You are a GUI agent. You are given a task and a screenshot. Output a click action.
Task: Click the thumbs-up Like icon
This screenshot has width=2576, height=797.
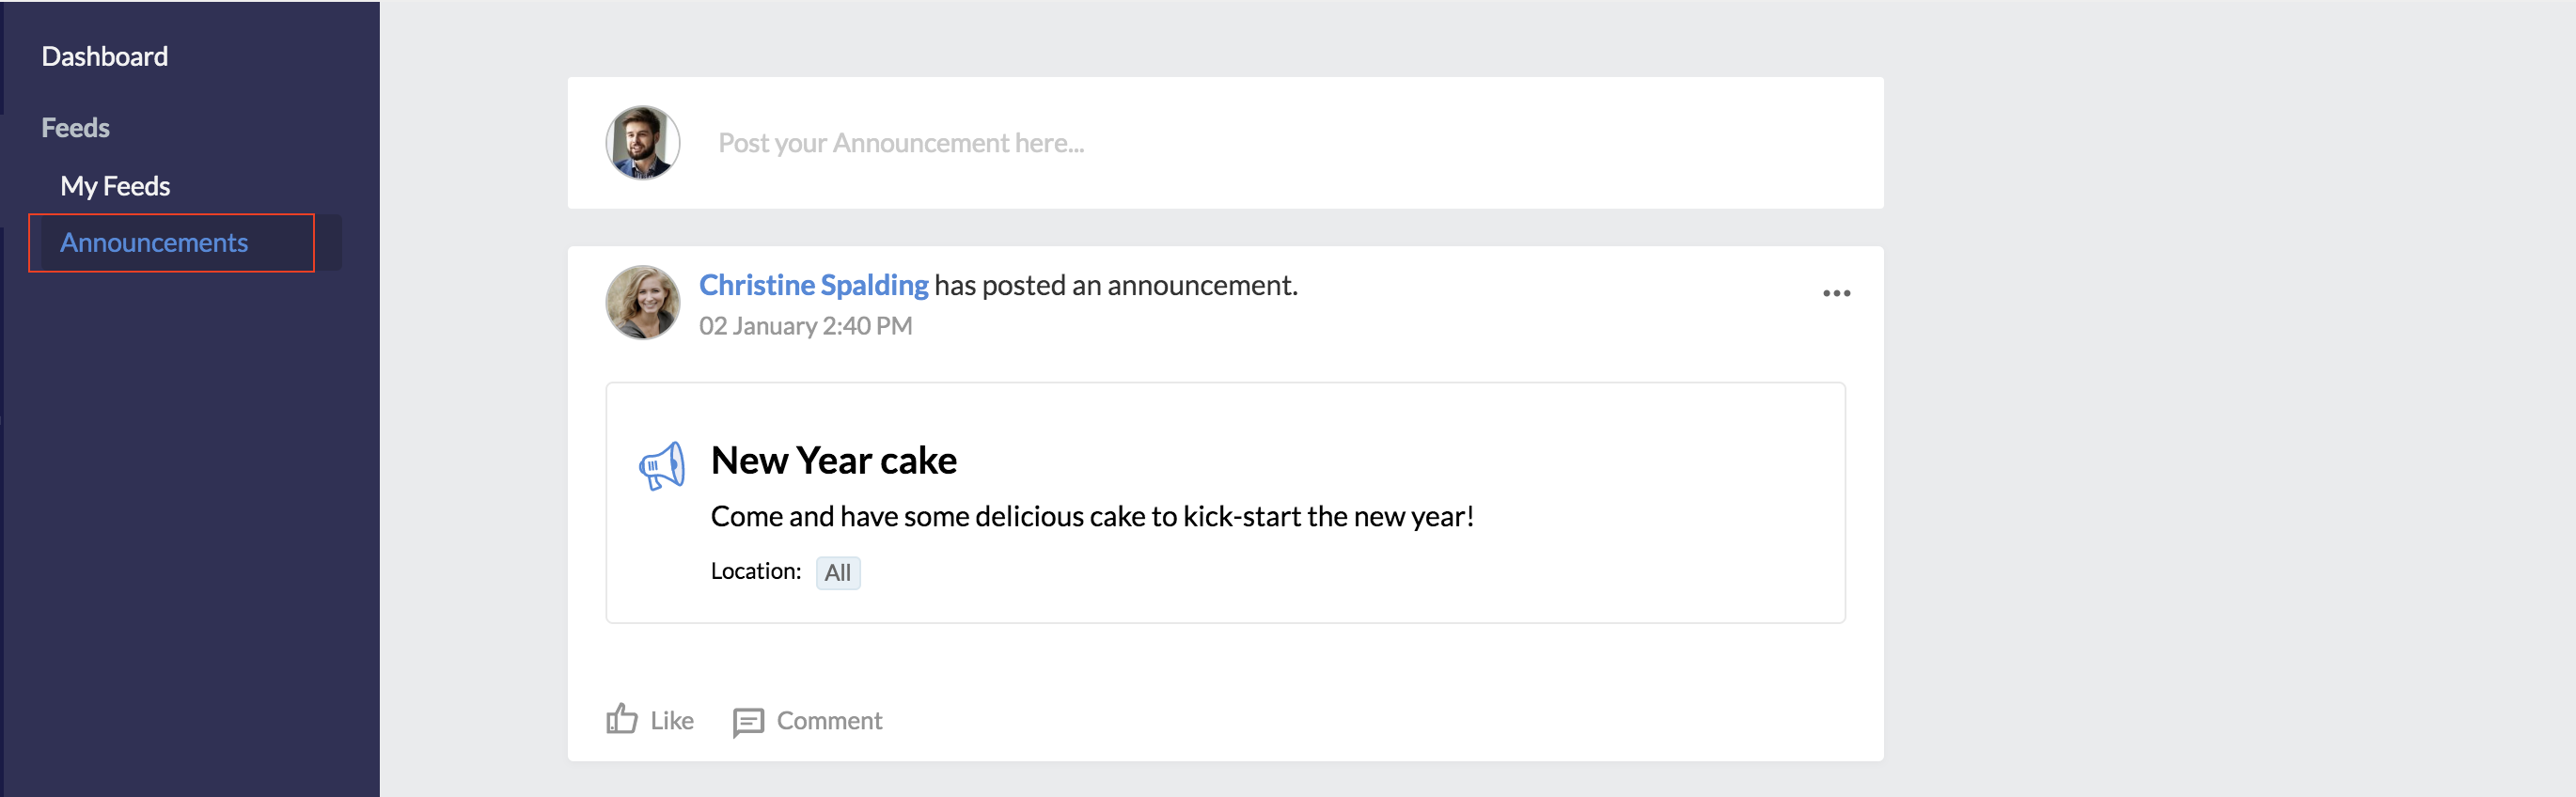click(622, 719)
